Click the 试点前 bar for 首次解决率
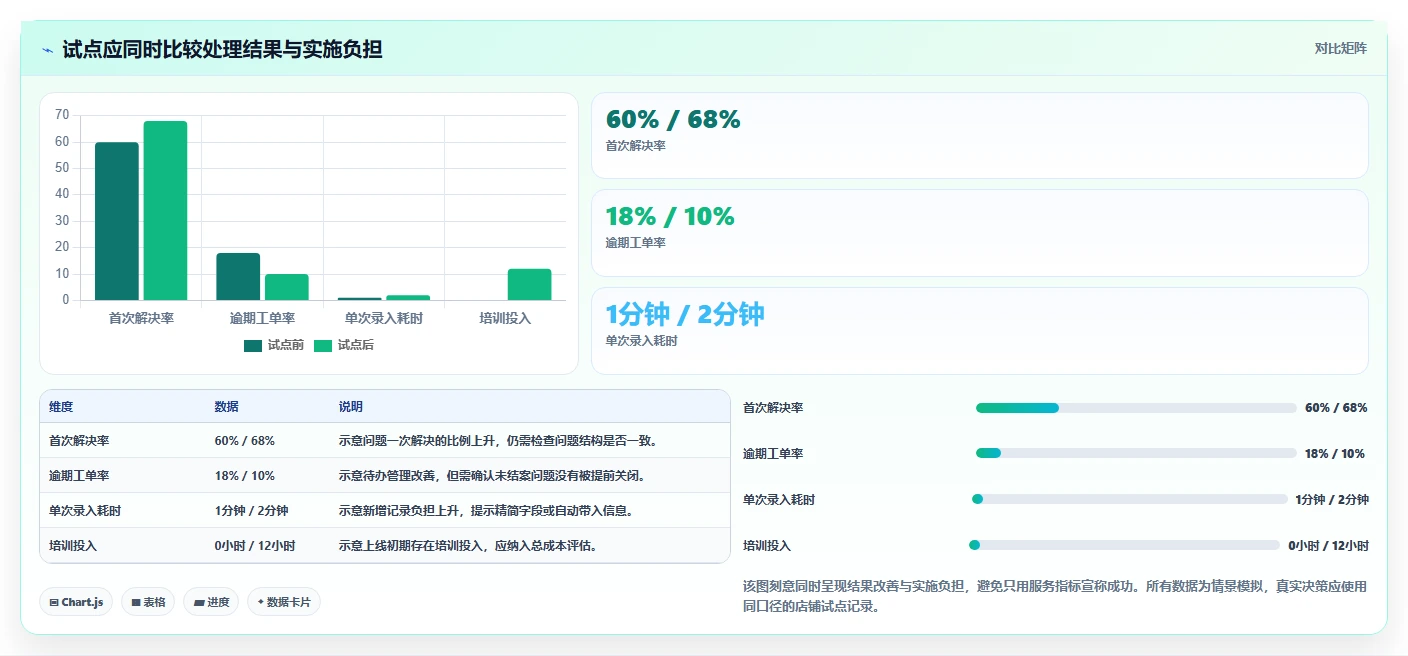 (117, 221)
